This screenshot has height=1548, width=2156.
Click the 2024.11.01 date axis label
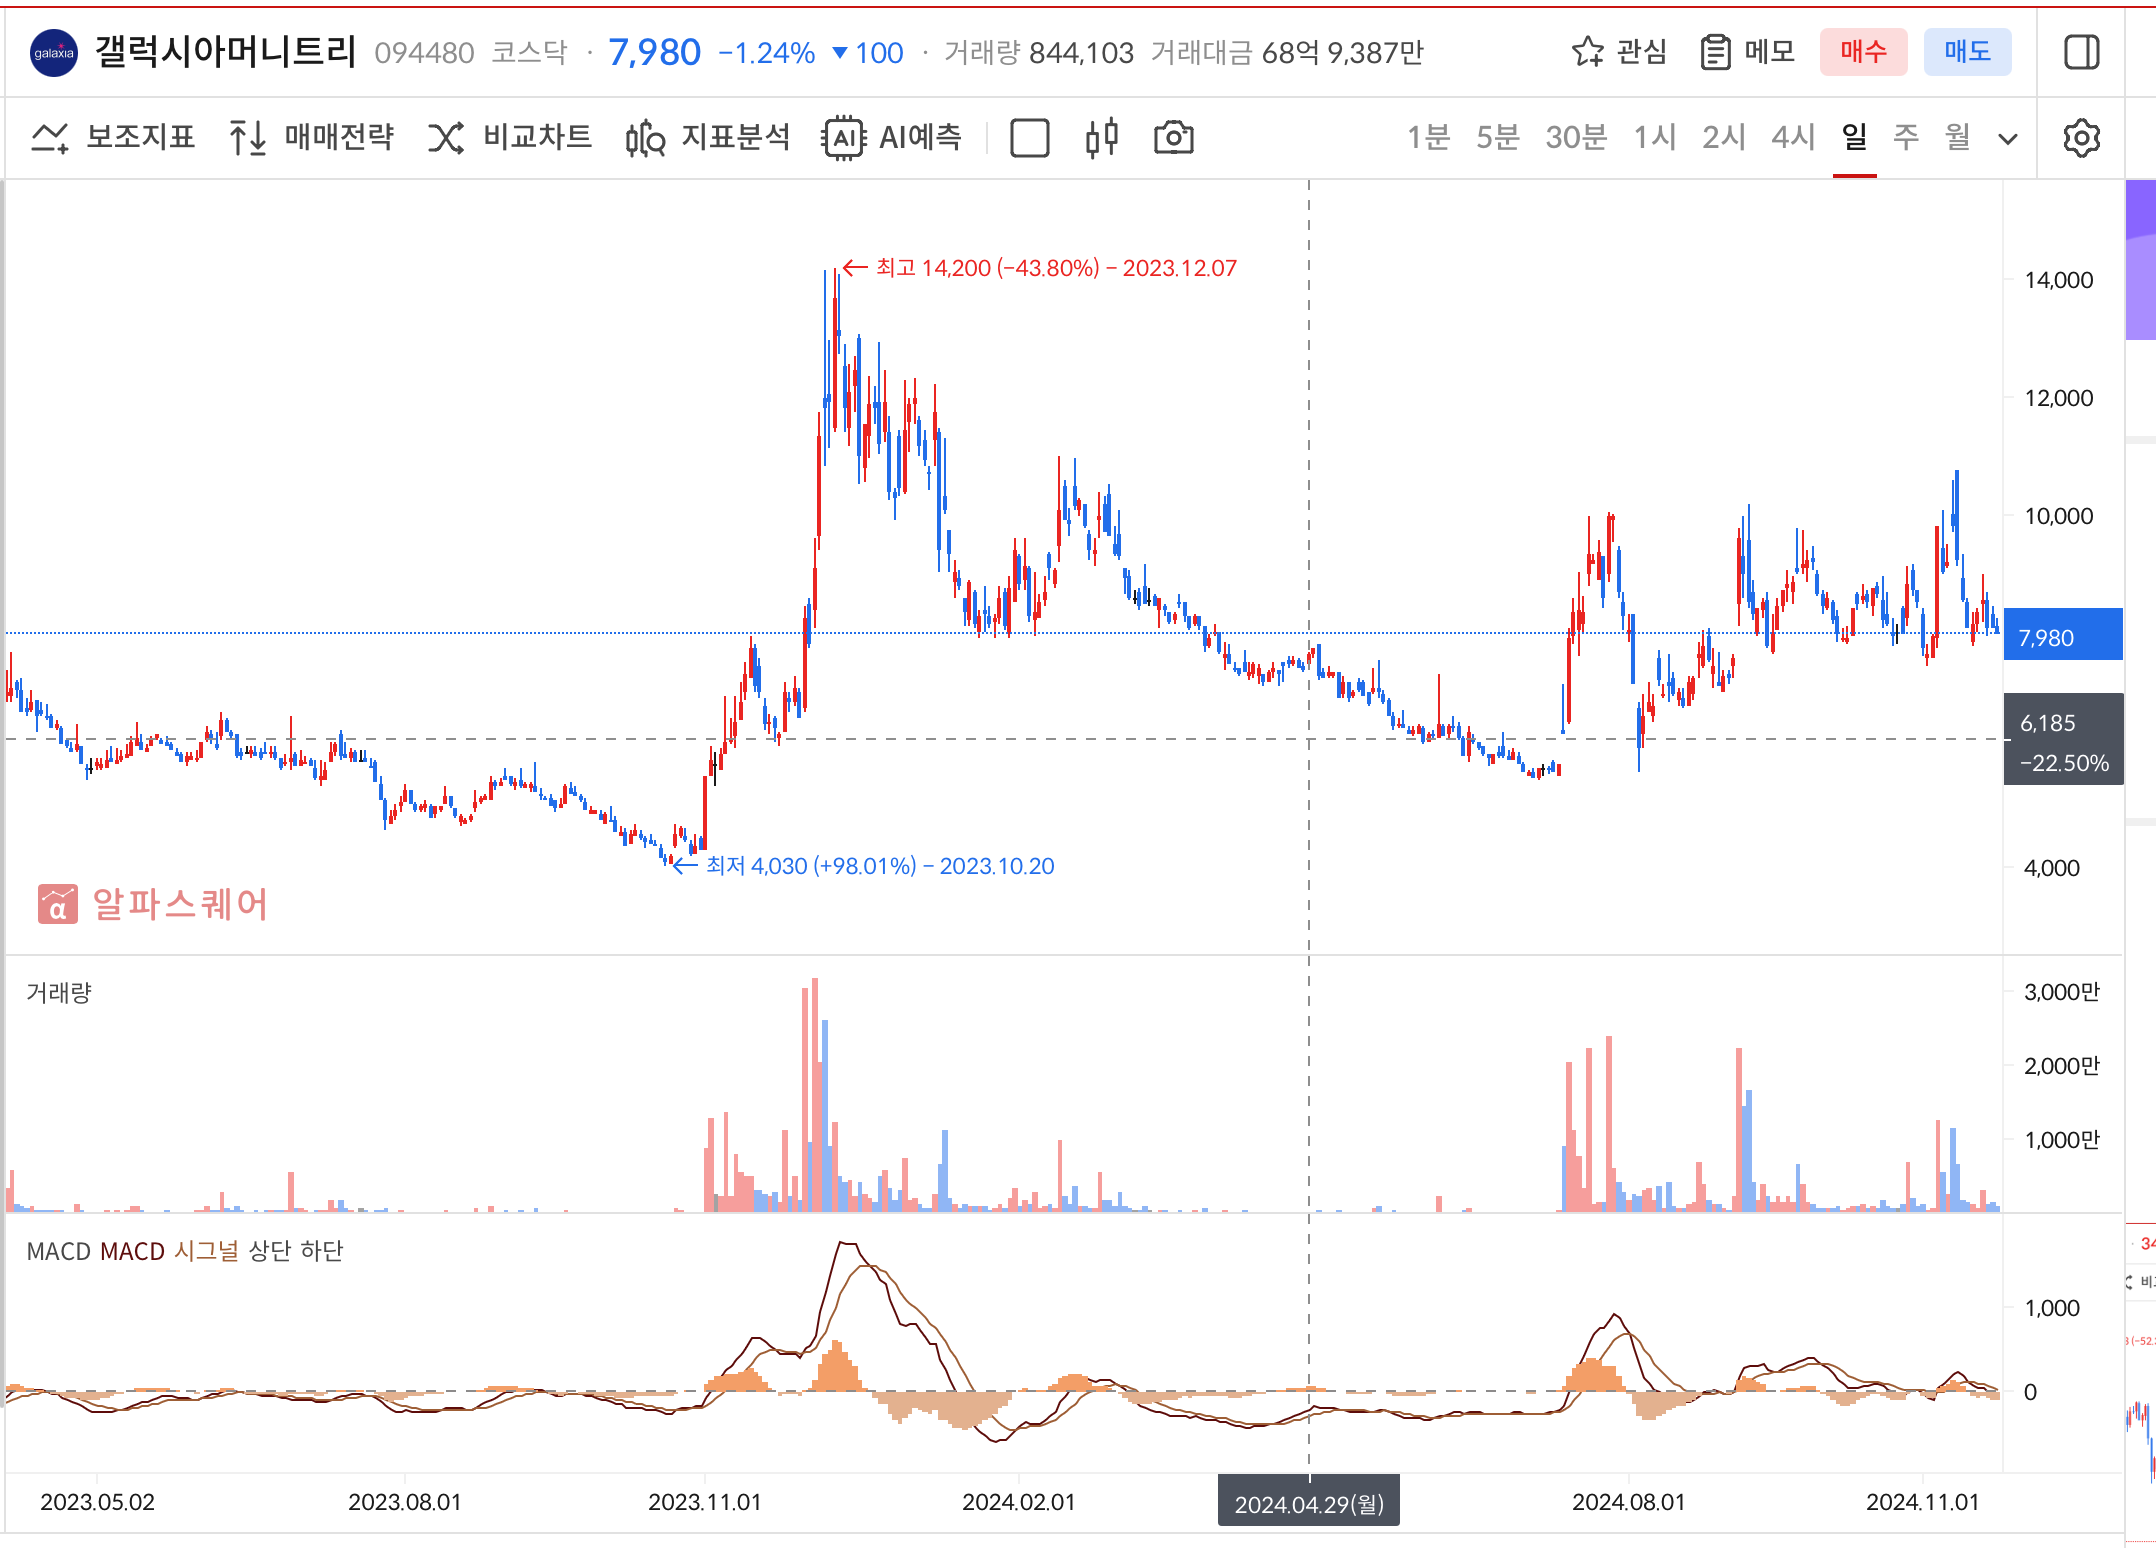1923,1502
